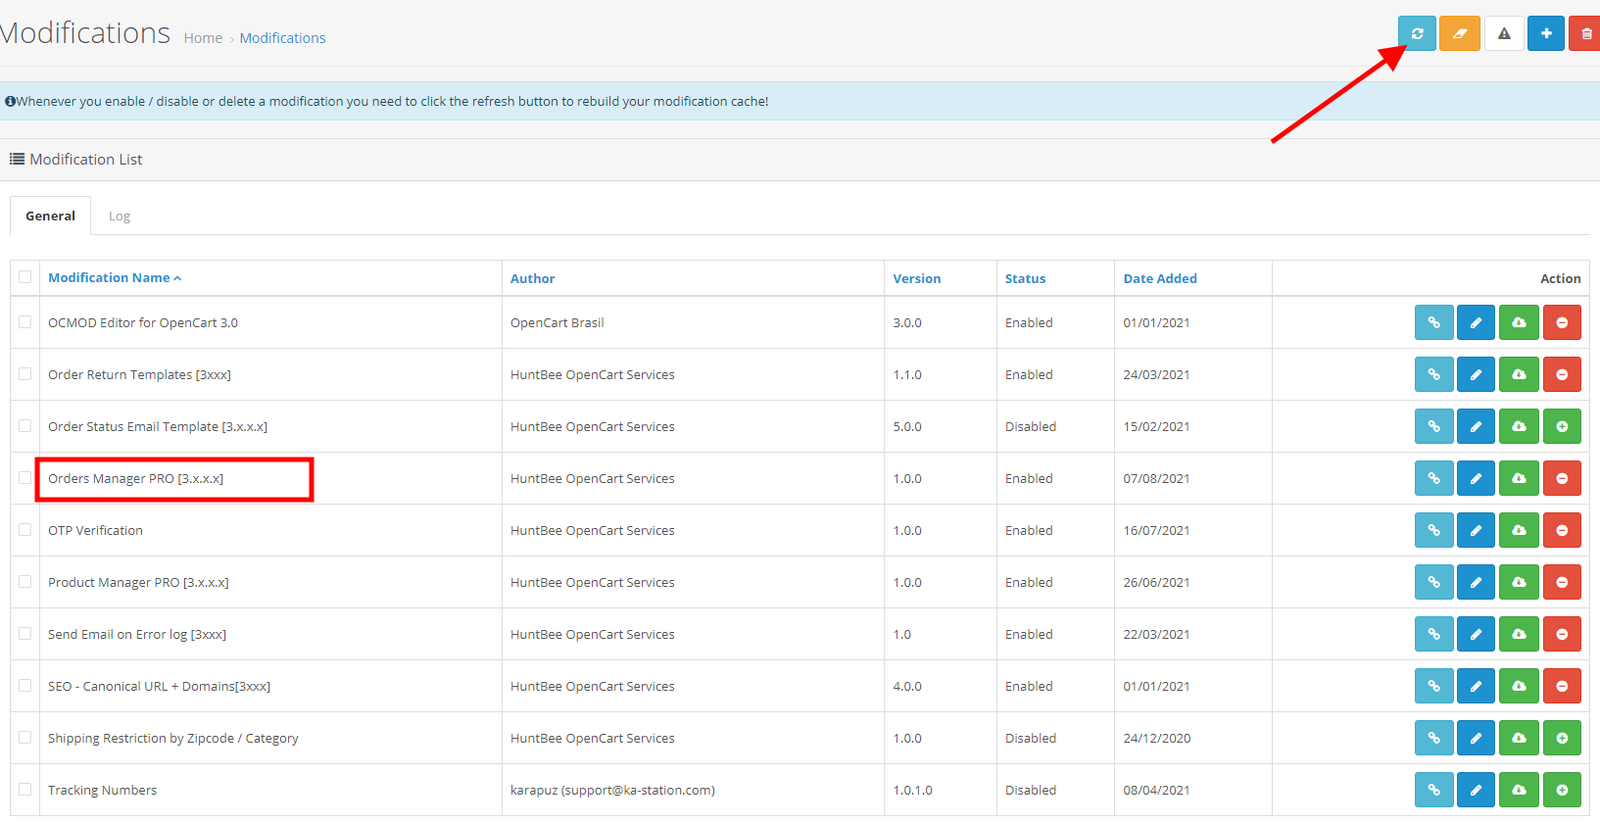Edit OCMOD Editor for OpenCart 3.0 modification

tap(1476, 322)
